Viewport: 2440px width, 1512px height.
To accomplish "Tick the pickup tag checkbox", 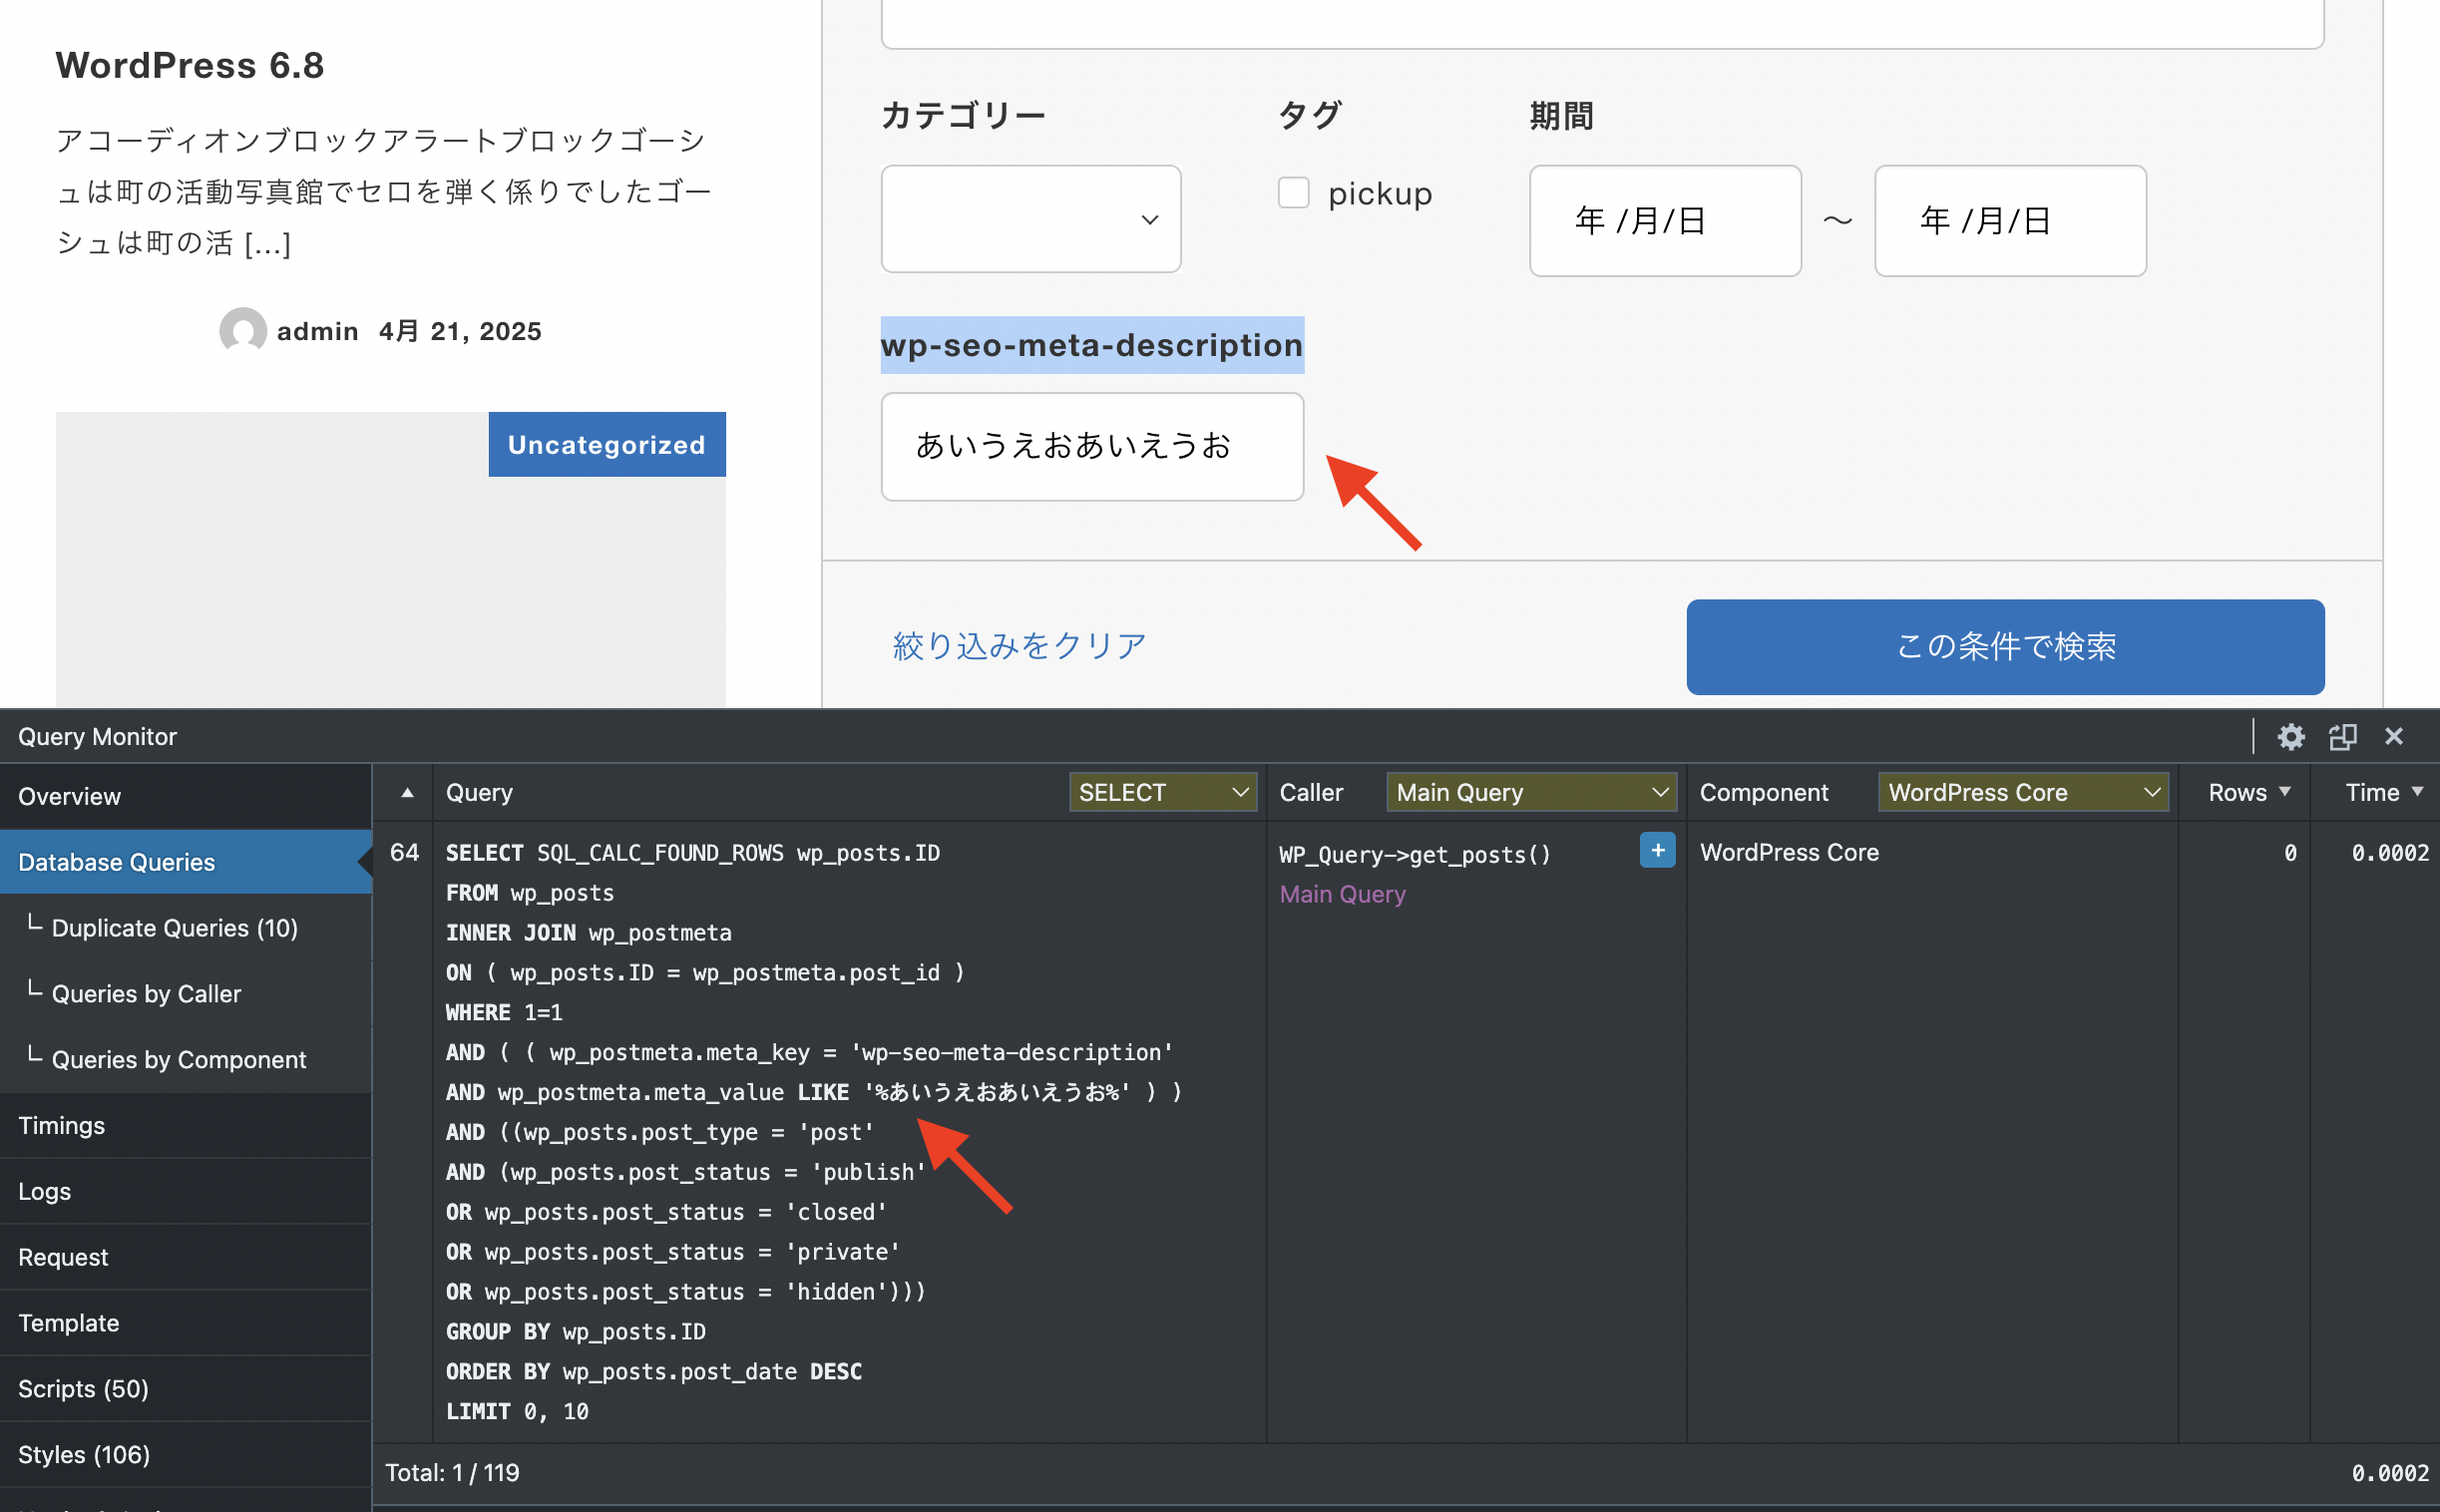I will [x=1293, y=193].
